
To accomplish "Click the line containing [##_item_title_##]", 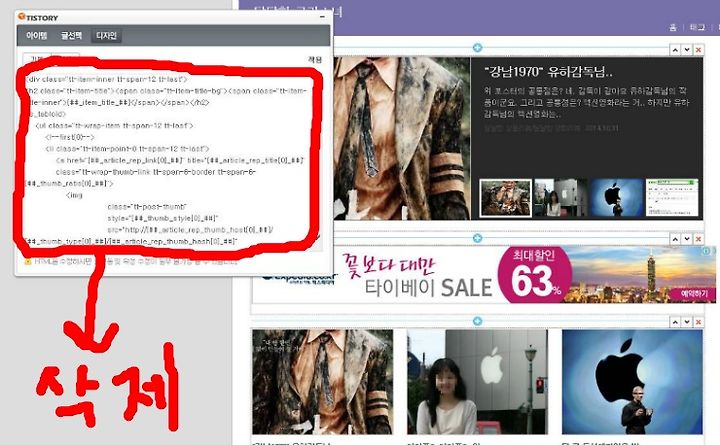I will [x=118, y=102].
